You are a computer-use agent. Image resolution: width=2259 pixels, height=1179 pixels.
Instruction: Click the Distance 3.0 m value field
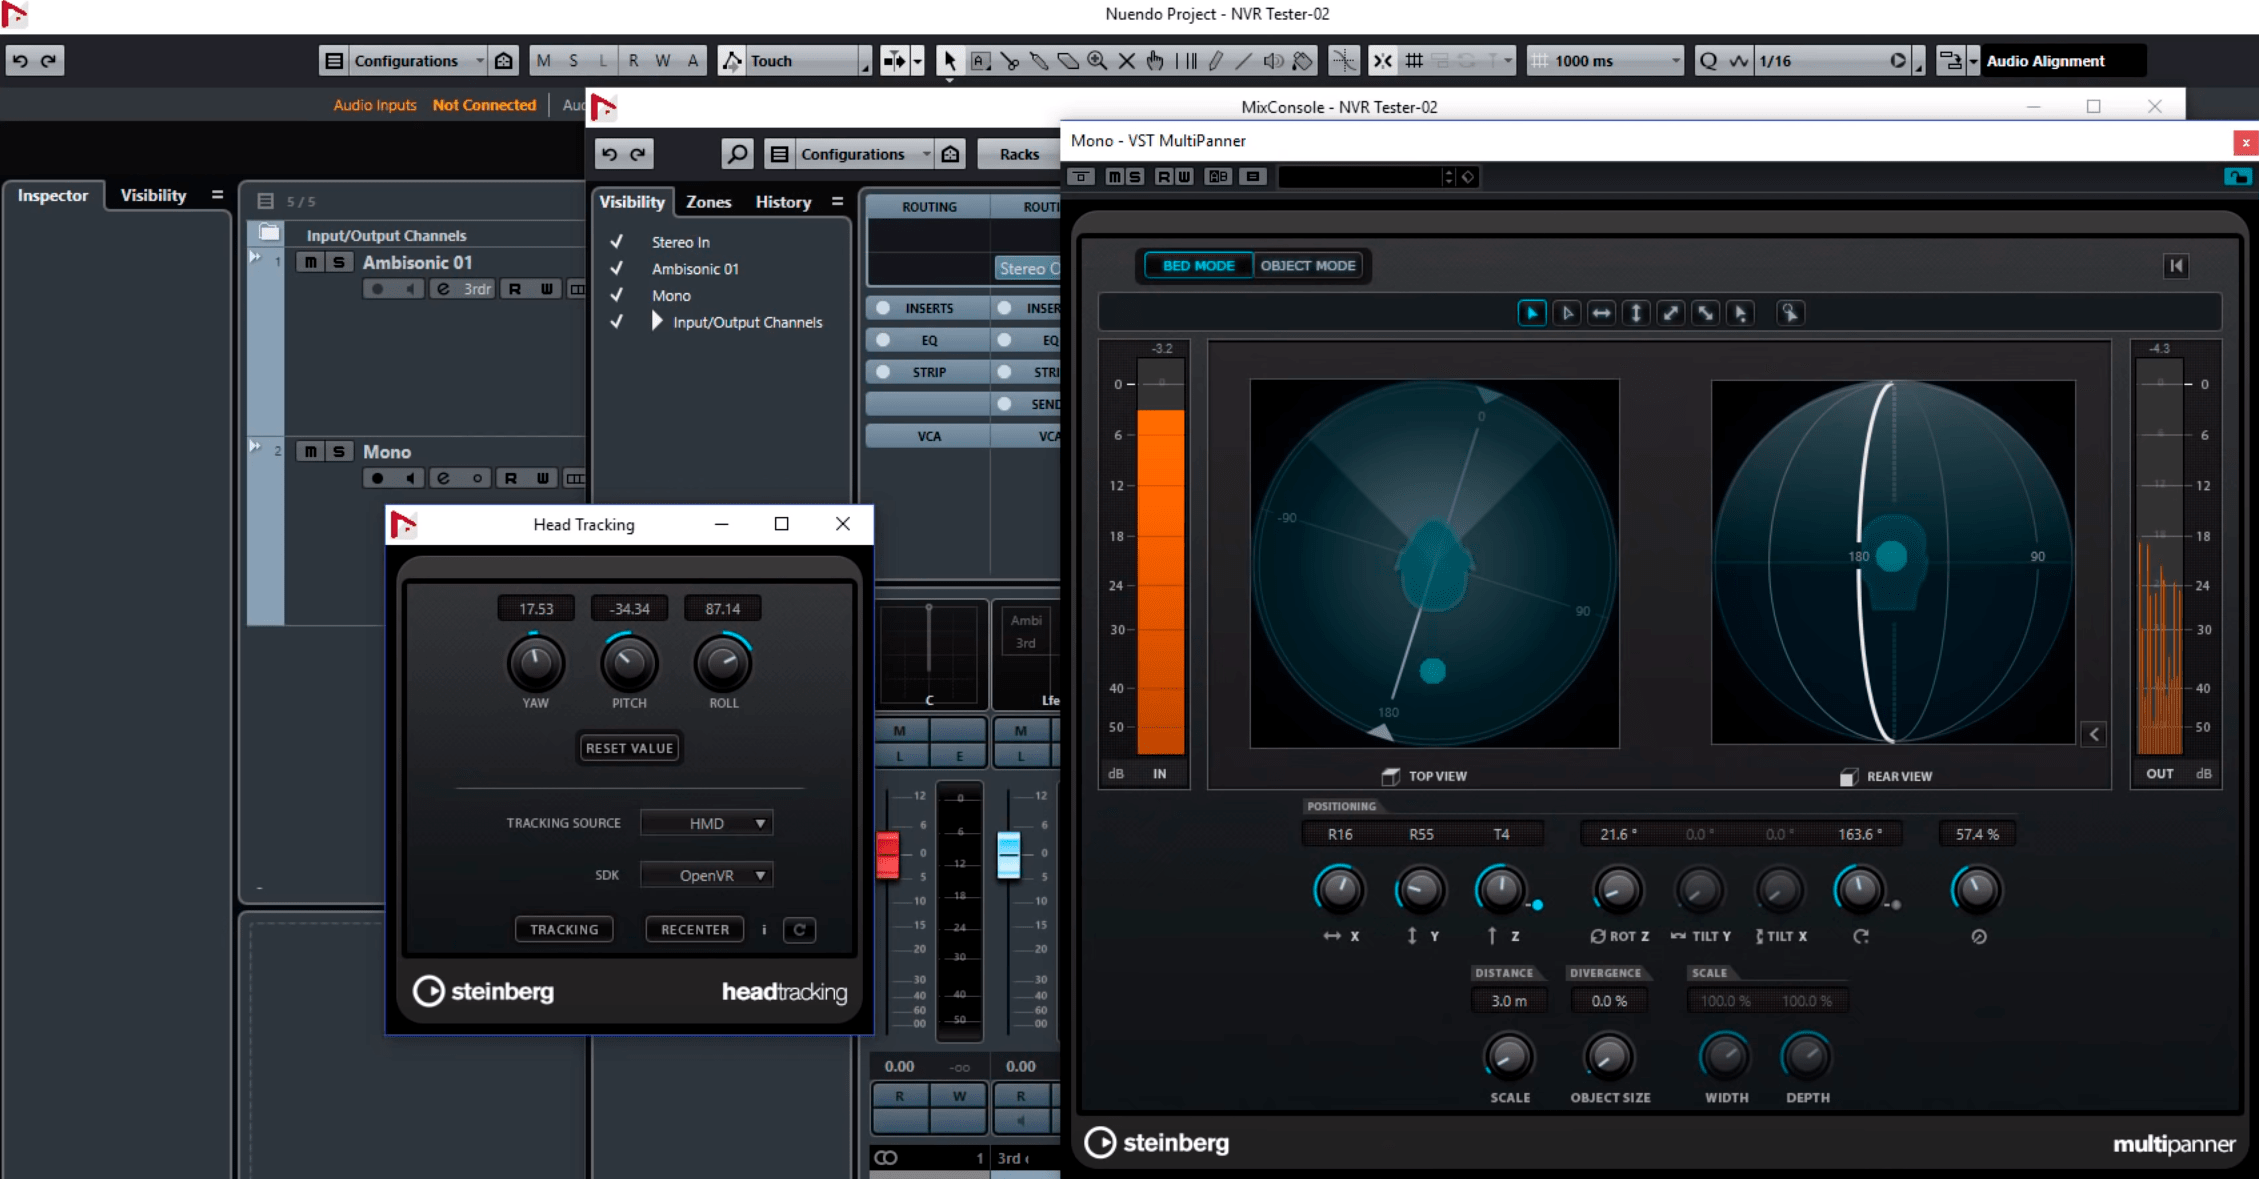pyautogui.click(x=1508, y=1000)
